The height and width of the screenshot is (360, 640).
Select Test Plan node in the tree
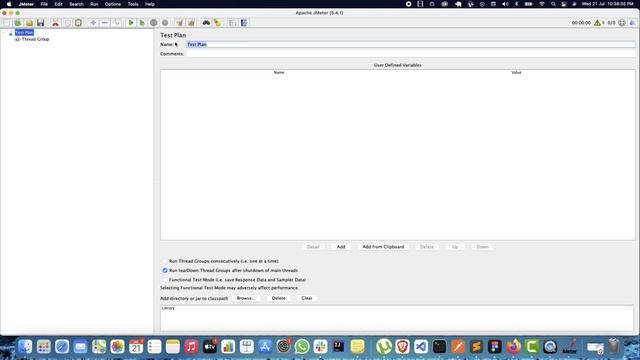pyautogui.click(x=24, y=32)
